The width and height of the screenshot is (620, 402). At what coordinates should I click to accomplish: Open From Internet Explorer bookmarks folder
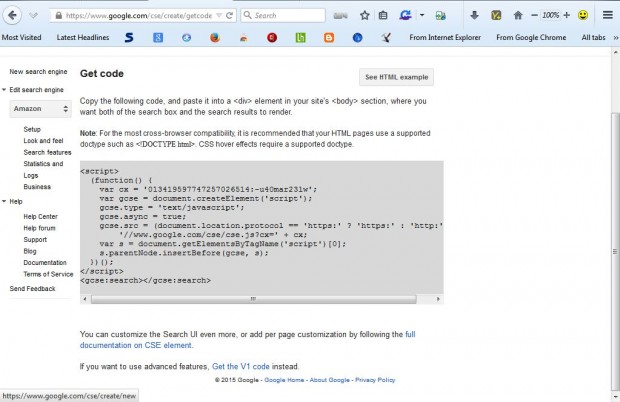445,38
